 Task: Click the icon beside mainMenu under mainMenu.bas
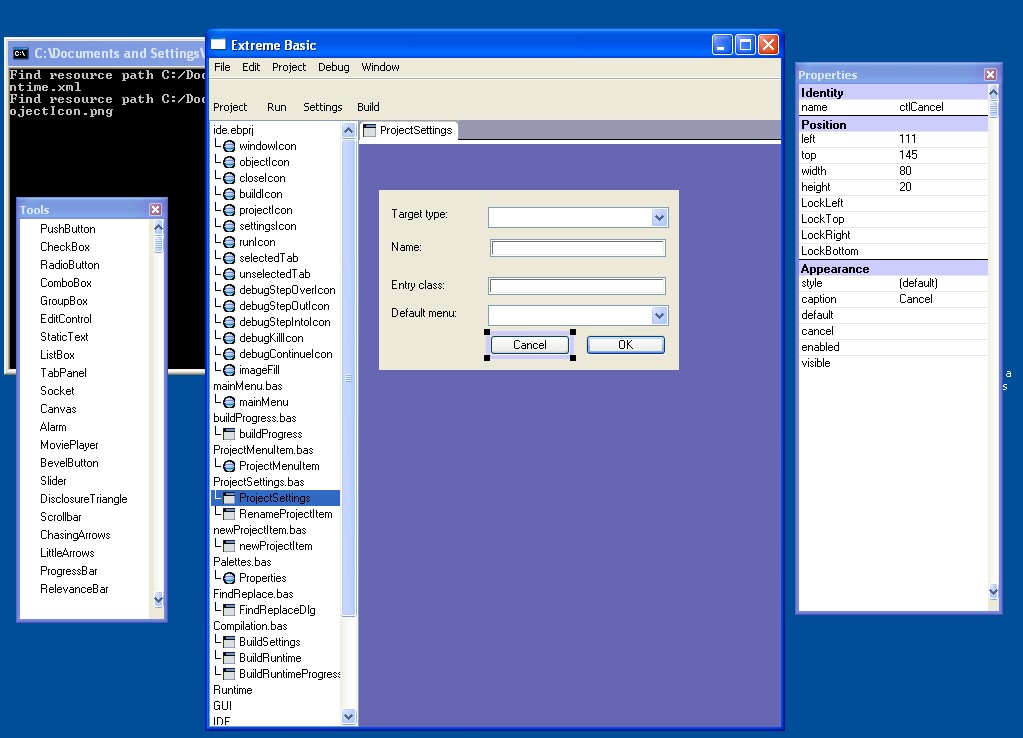[229, 402]
